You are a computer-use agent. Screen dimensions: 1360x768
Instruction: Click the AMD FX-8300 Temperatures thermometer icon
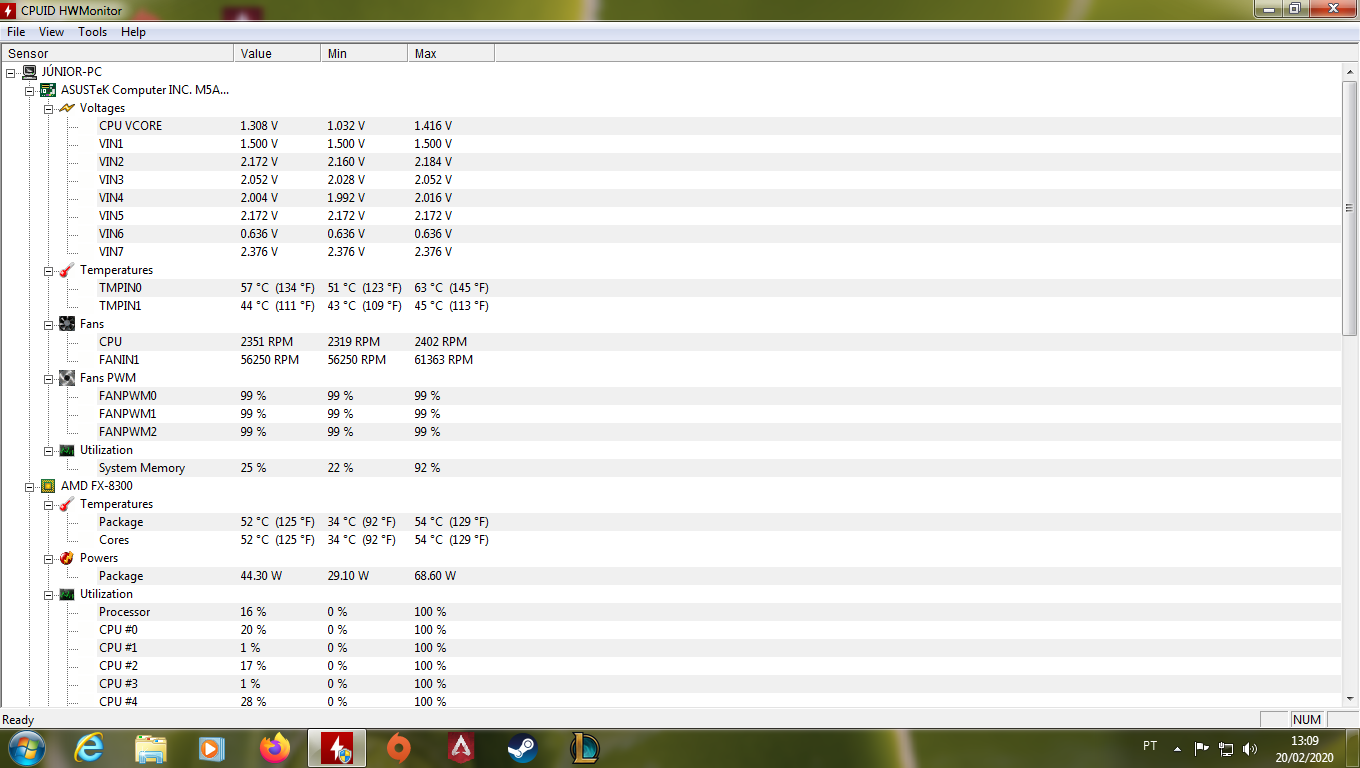[x=67, y=504]
